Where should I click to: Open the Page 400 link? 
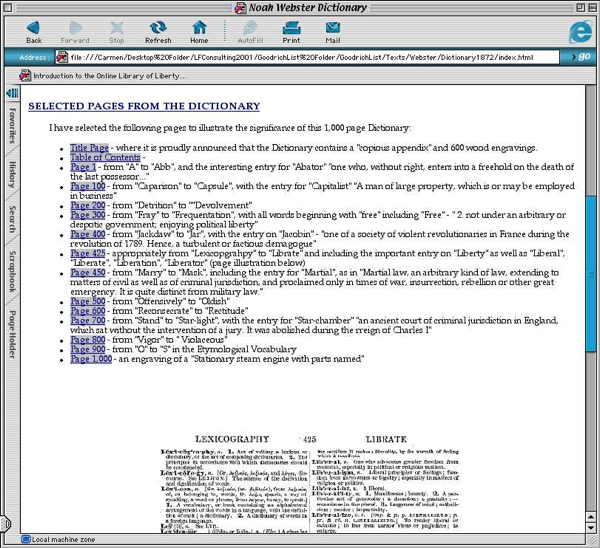click(88, 234)
